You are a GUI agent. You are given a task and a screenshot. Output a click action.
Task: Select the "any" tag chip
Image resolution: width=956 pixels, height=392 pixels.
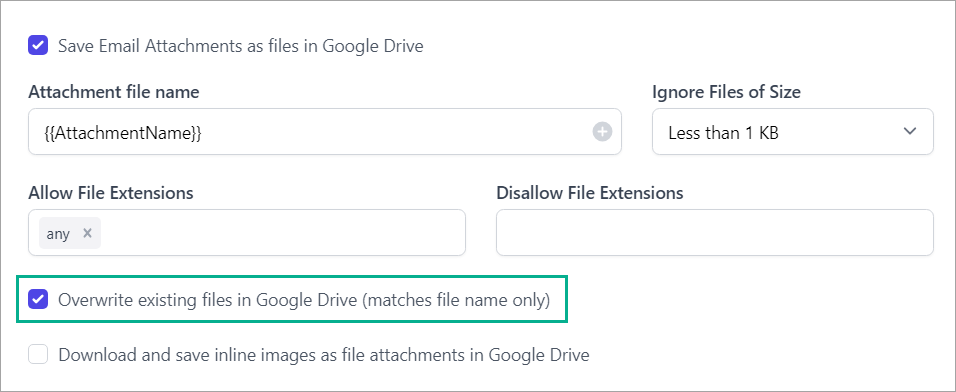tap(70, 233)
